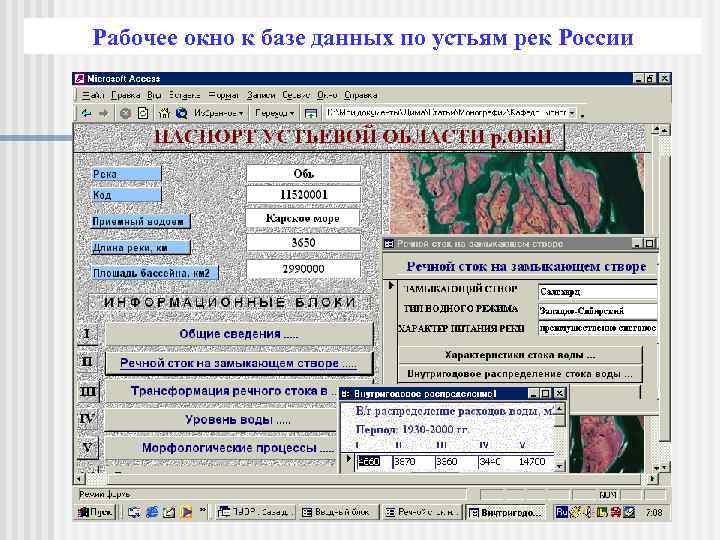This screenshot has height=540, width=720.
Task: Click the Пуск Start button
Action: pyautogui.click(x=95, y=512)
